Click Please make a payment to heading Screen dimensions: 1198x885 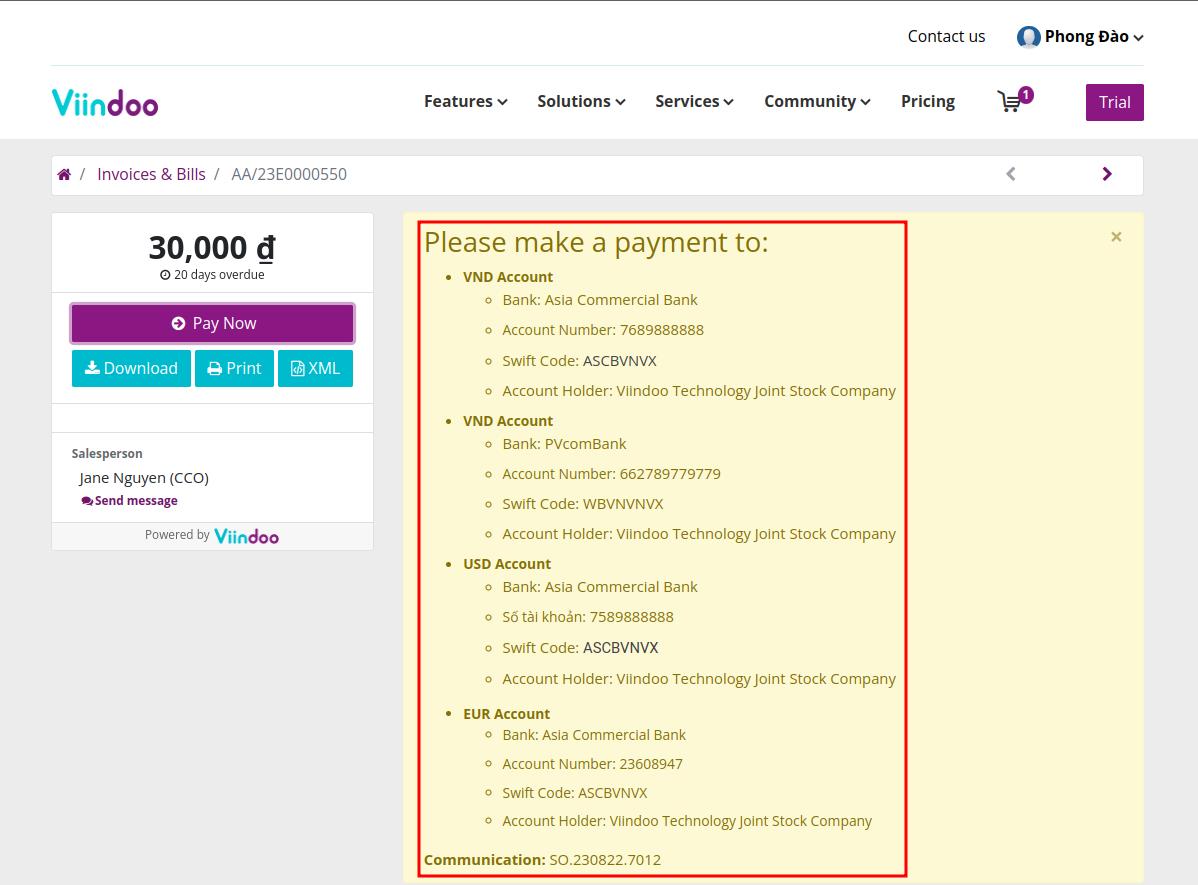pyautogui.click(x=596, y=242)
